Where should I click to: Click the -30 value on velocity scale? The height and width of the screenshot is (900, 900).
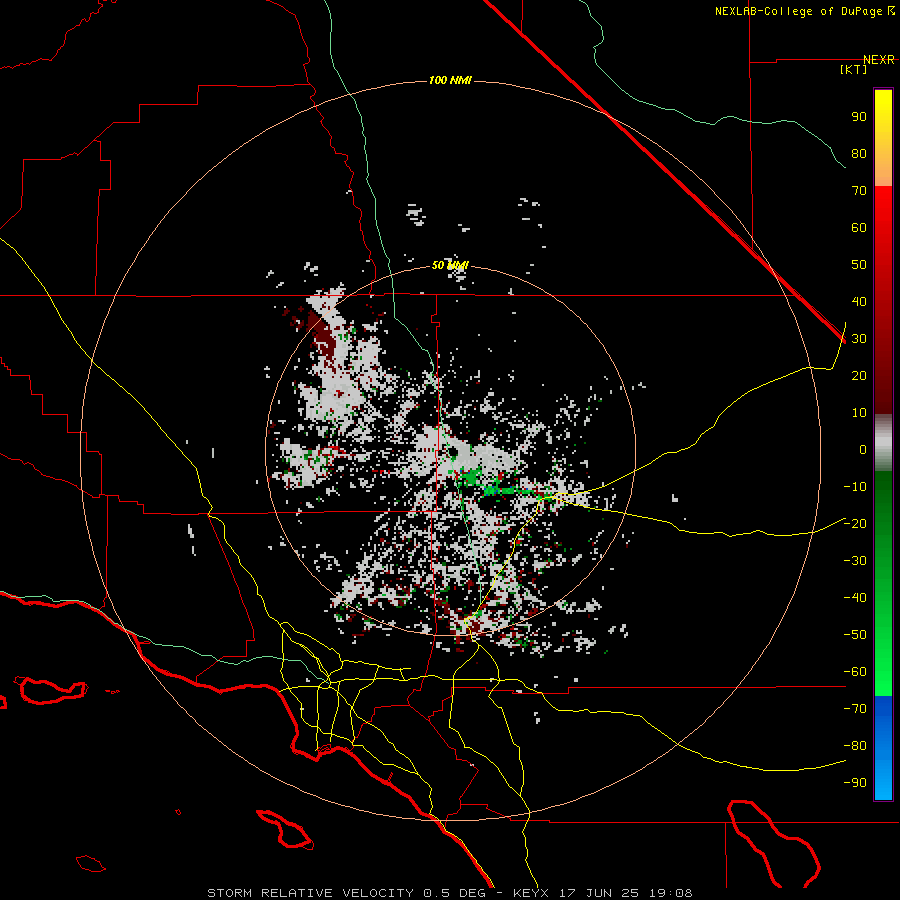[x=855, y=561]
